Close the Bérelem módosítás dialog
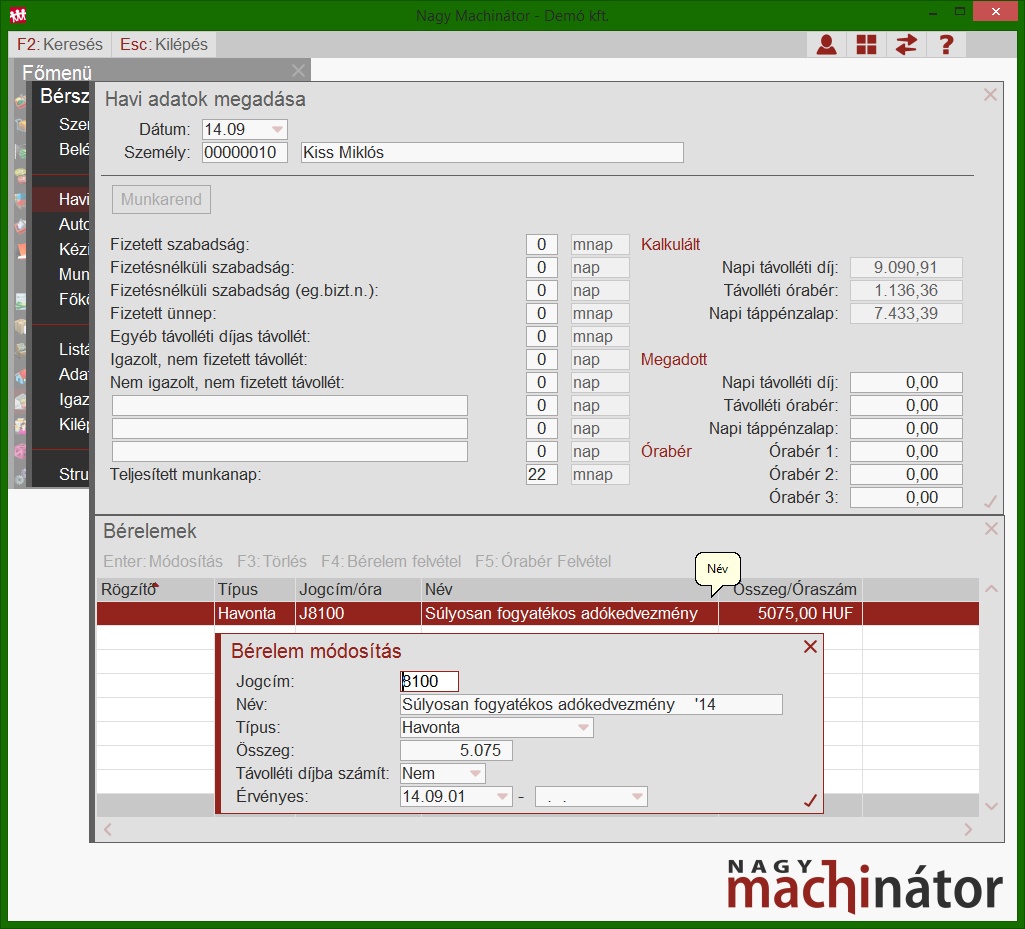 click(811, 647)
